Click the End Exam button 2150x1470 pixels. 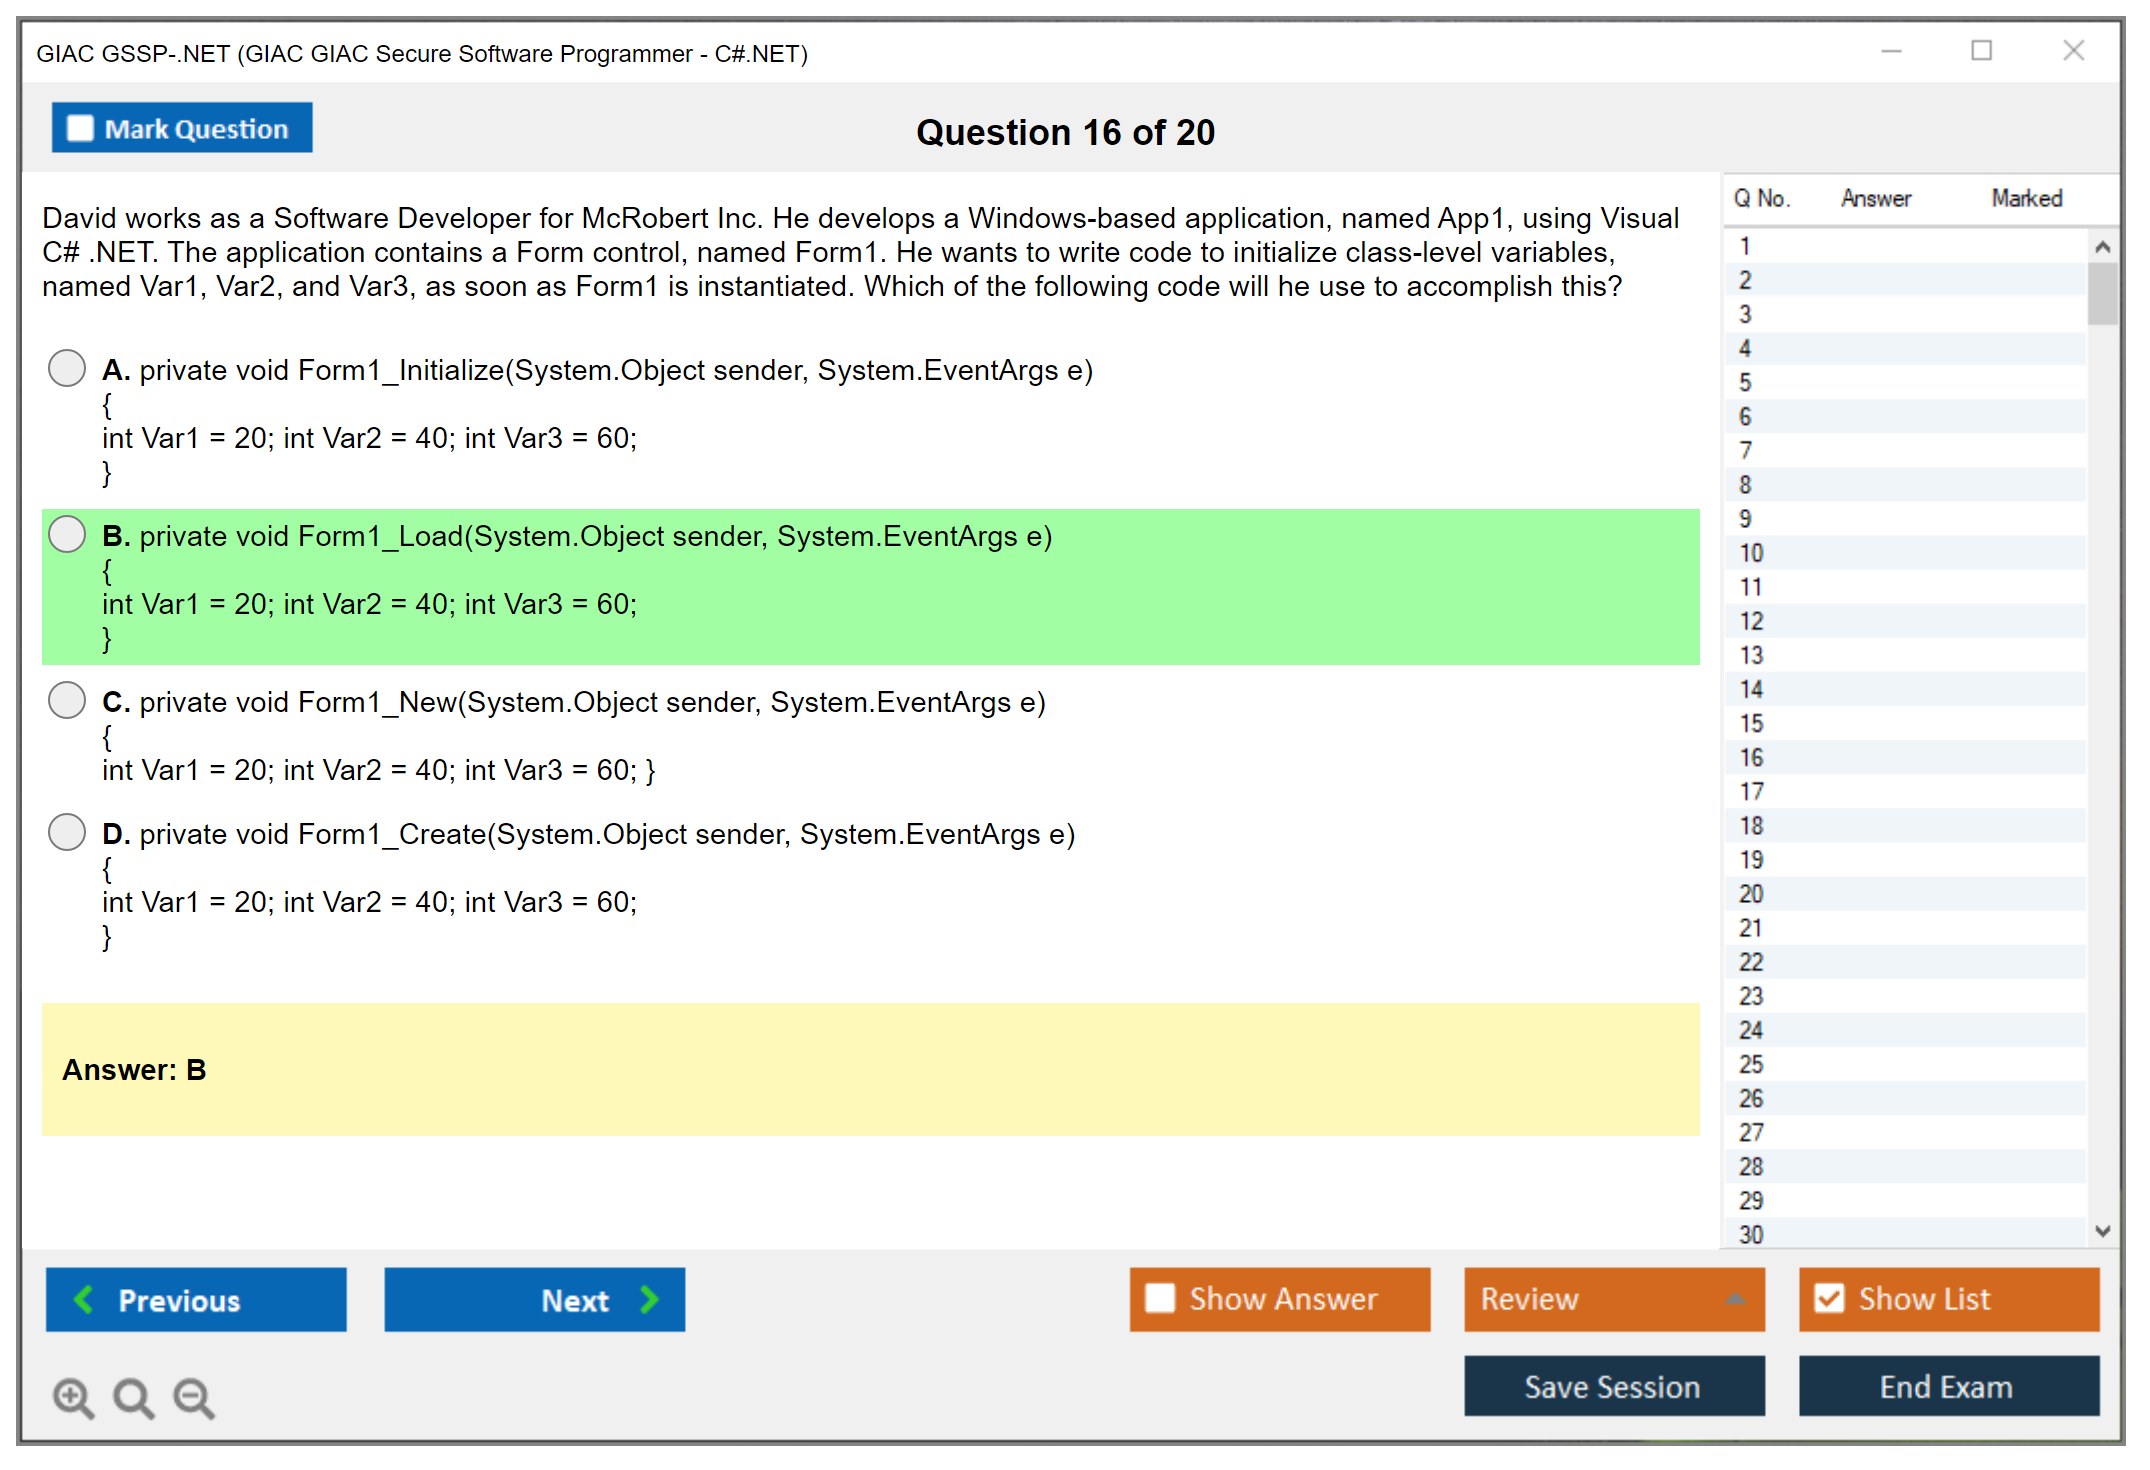(x=1947, y=1386)
